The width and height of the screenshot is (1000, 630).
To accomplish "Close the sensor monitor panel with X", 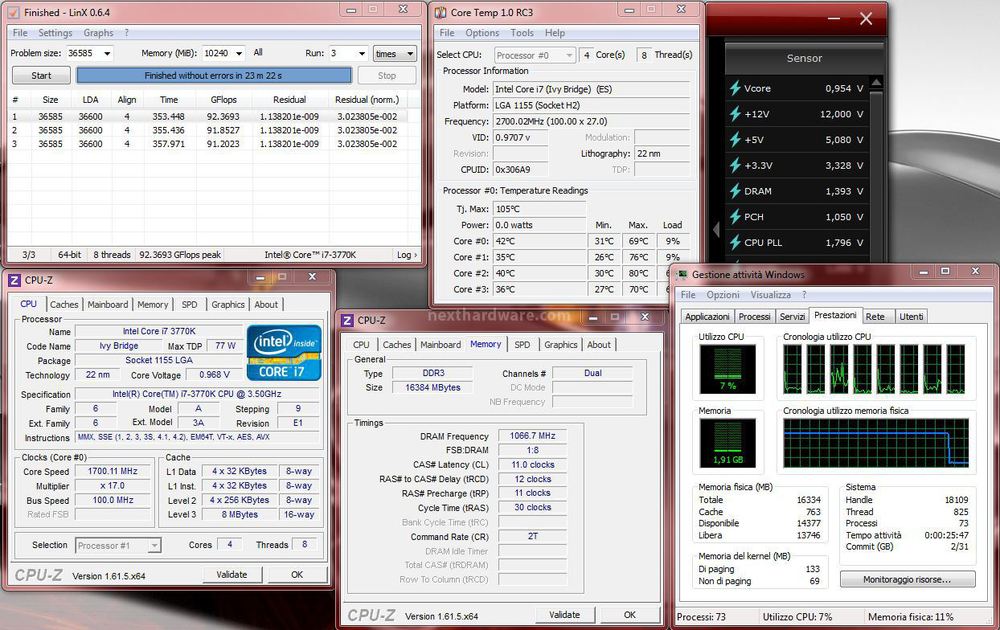I will [x=865, y=18].
